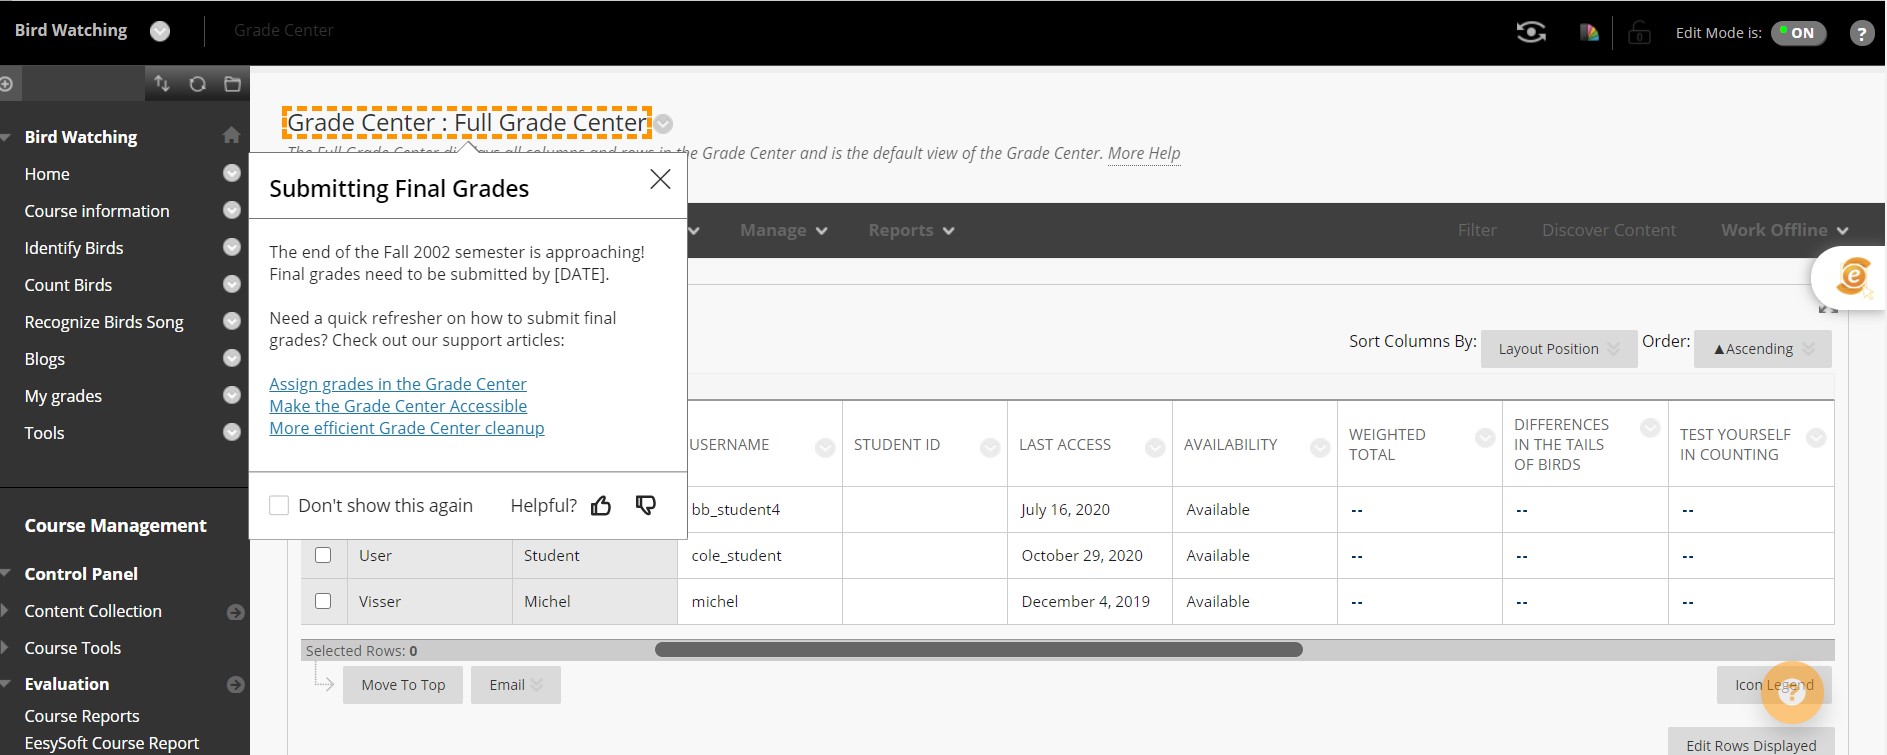Reorder course menu items with arrows icon
The width and height of the screenshot is (1887, 755).
pyautogui.click(x=161, y=84)
